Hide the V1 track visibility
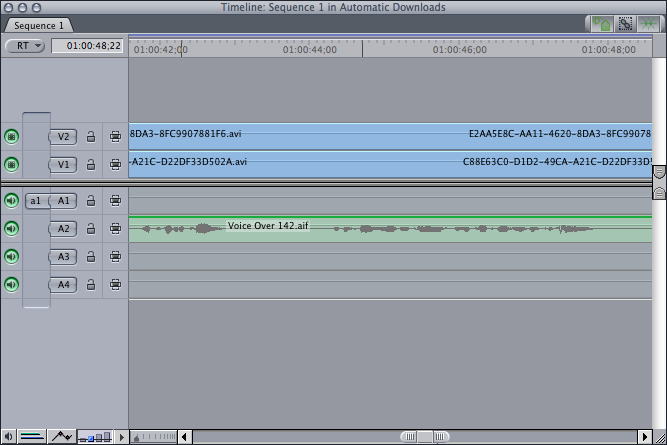 (x=11, y=165)
